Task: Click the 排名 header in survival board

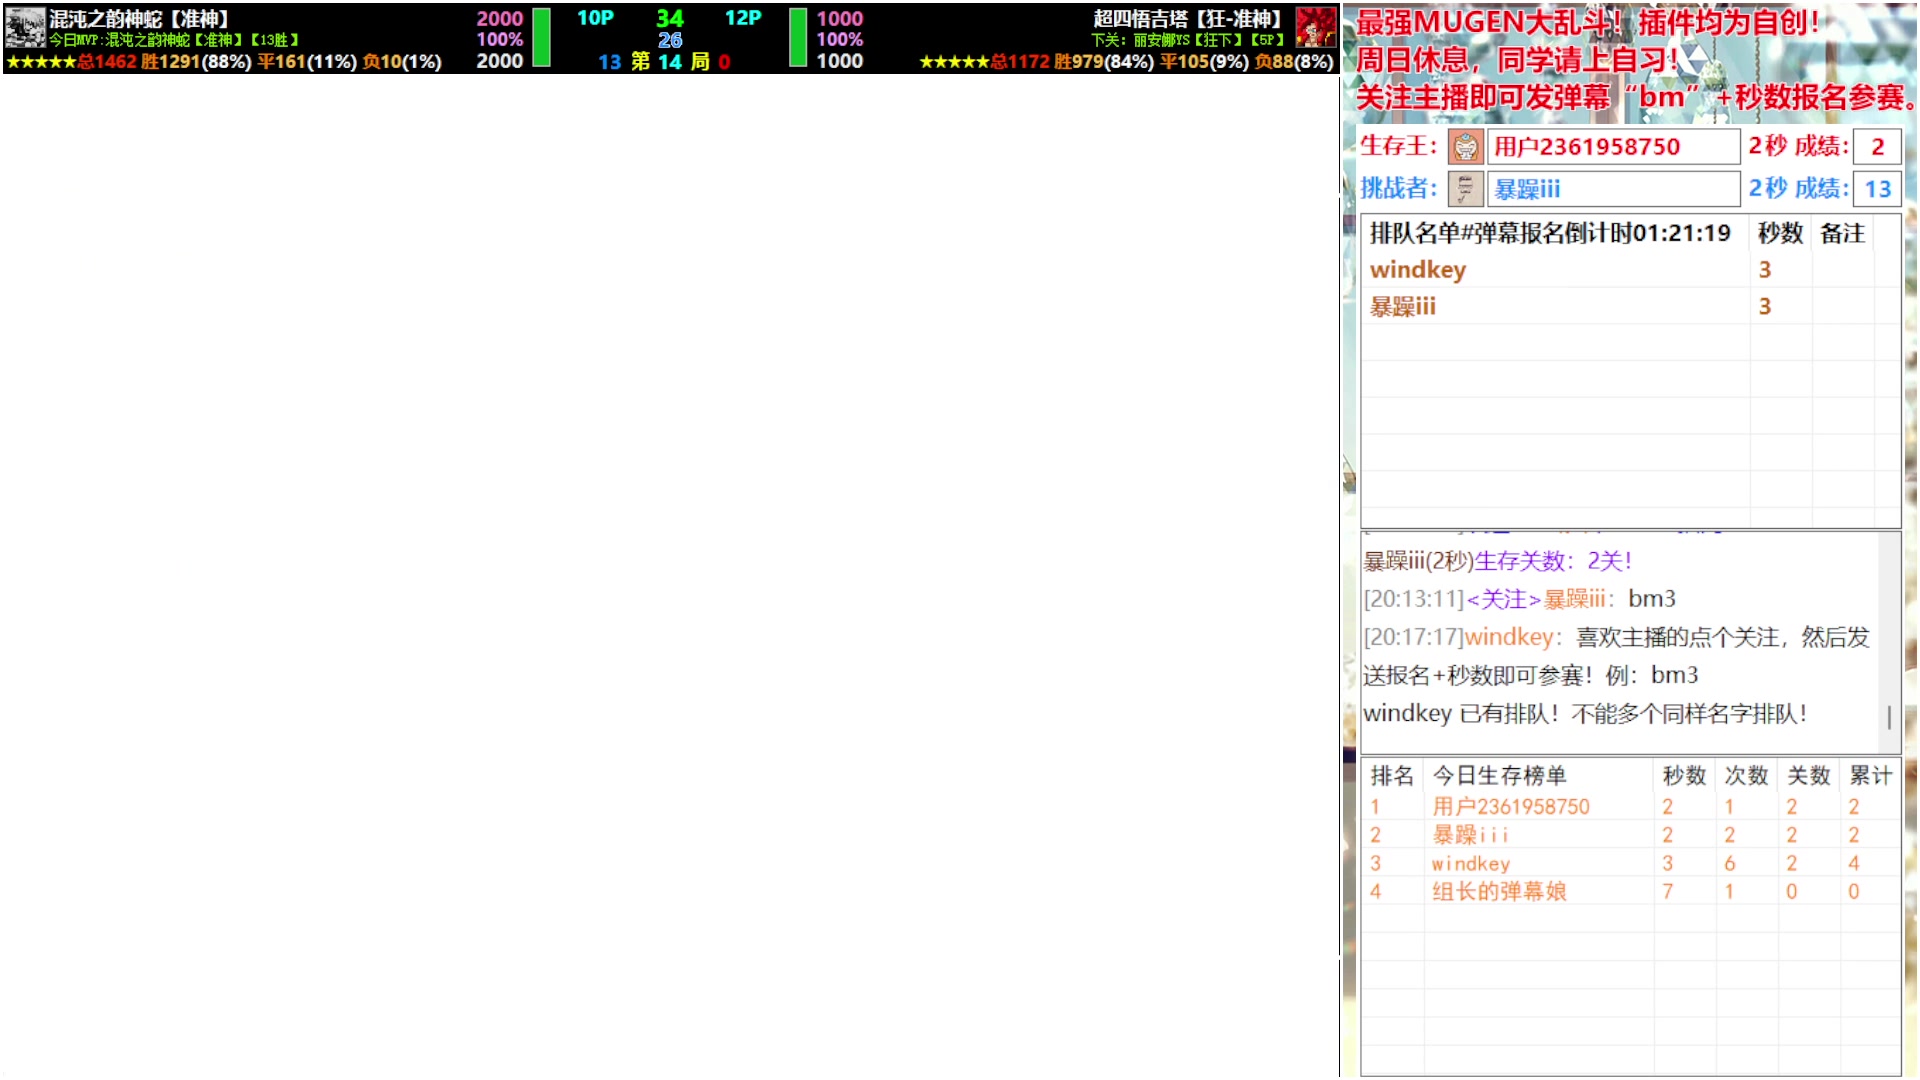Action: (1392, 776)
